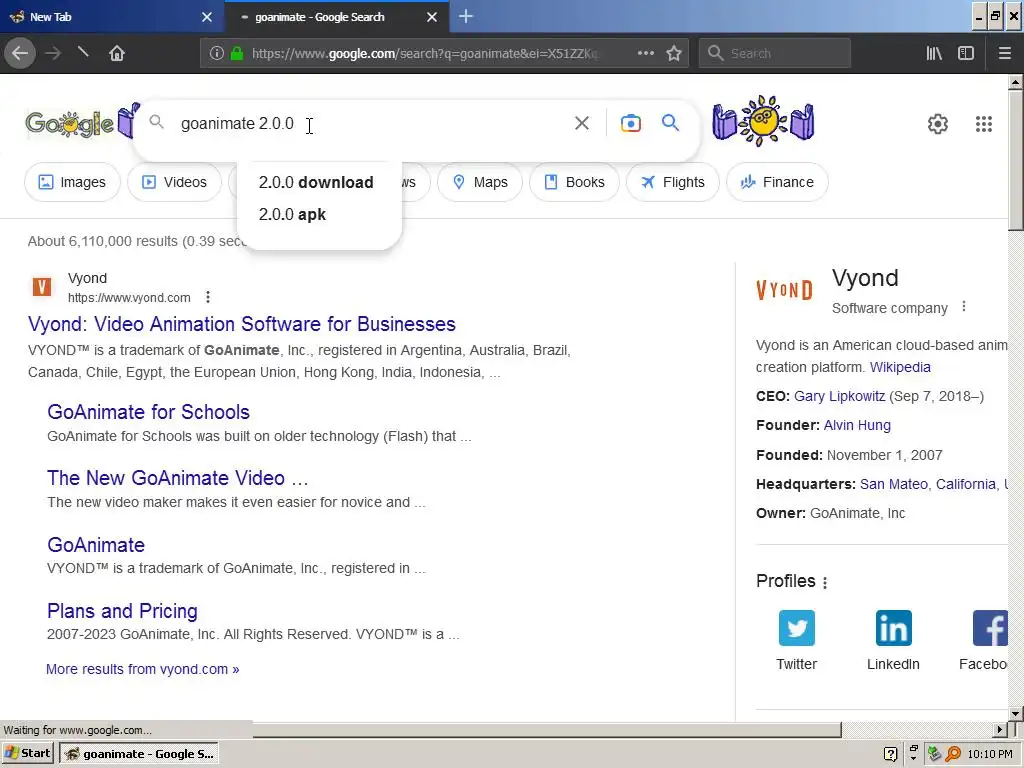Click the Vyond logo in knowledge panel

coord(784,289)
